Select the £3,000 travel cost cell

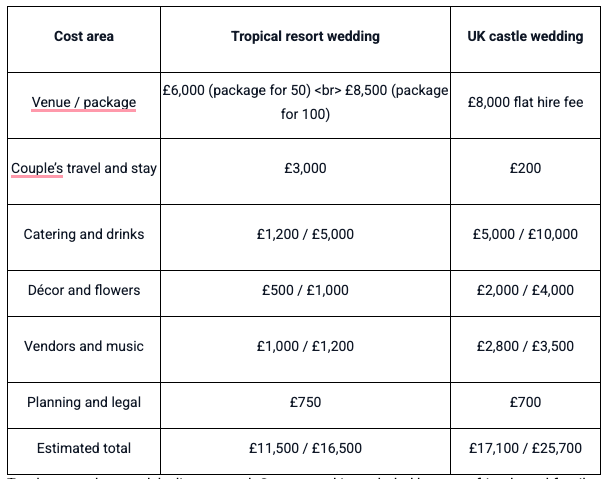tap(305, 168)
